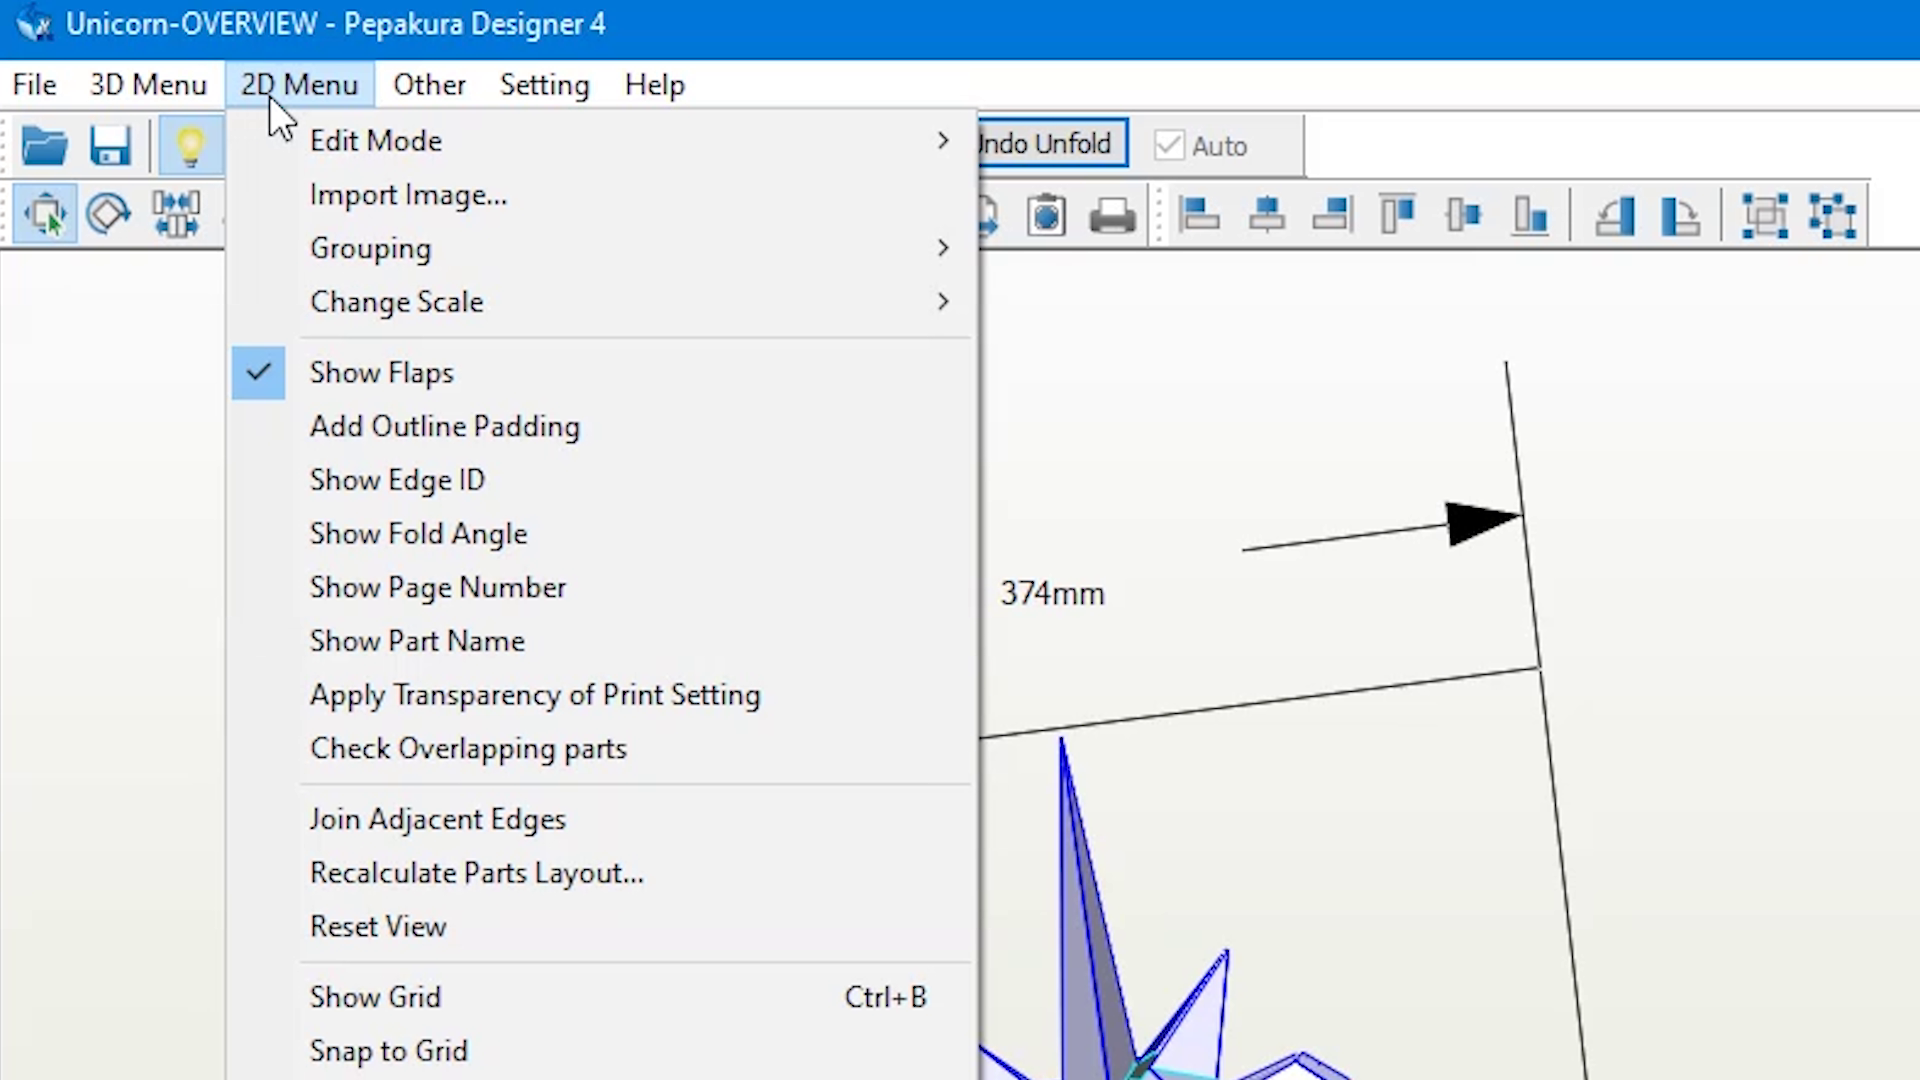Open the 2D Menu dropdown

tap(299, 84)
